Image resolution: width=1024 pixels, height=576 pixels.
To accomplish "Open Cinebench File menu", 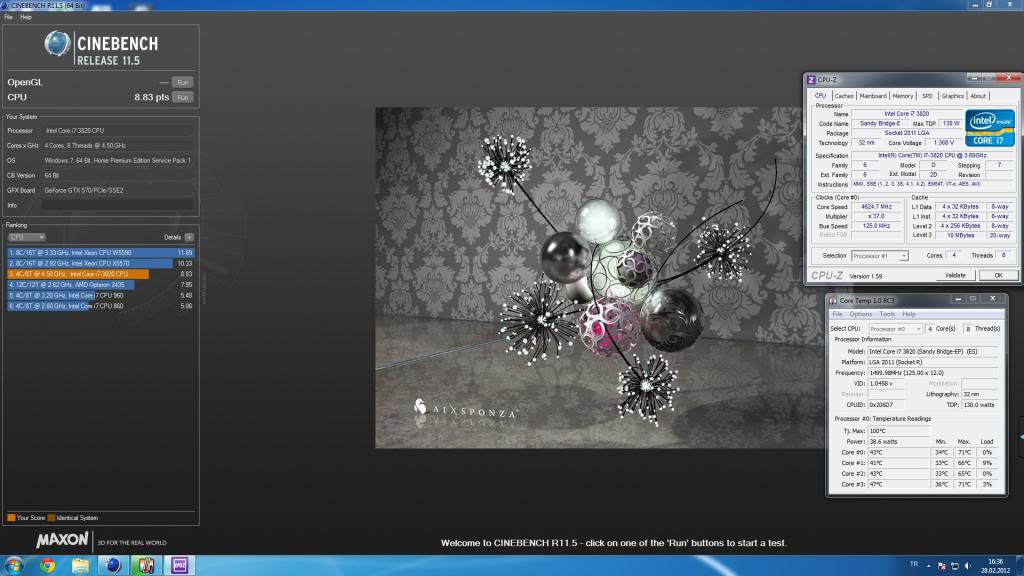I will 8,17.
